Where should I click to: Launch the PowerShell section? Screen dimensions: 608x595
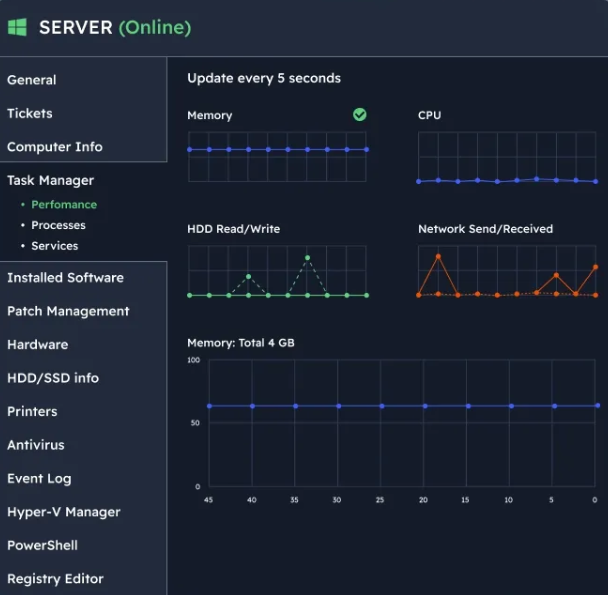coord(42,545)
